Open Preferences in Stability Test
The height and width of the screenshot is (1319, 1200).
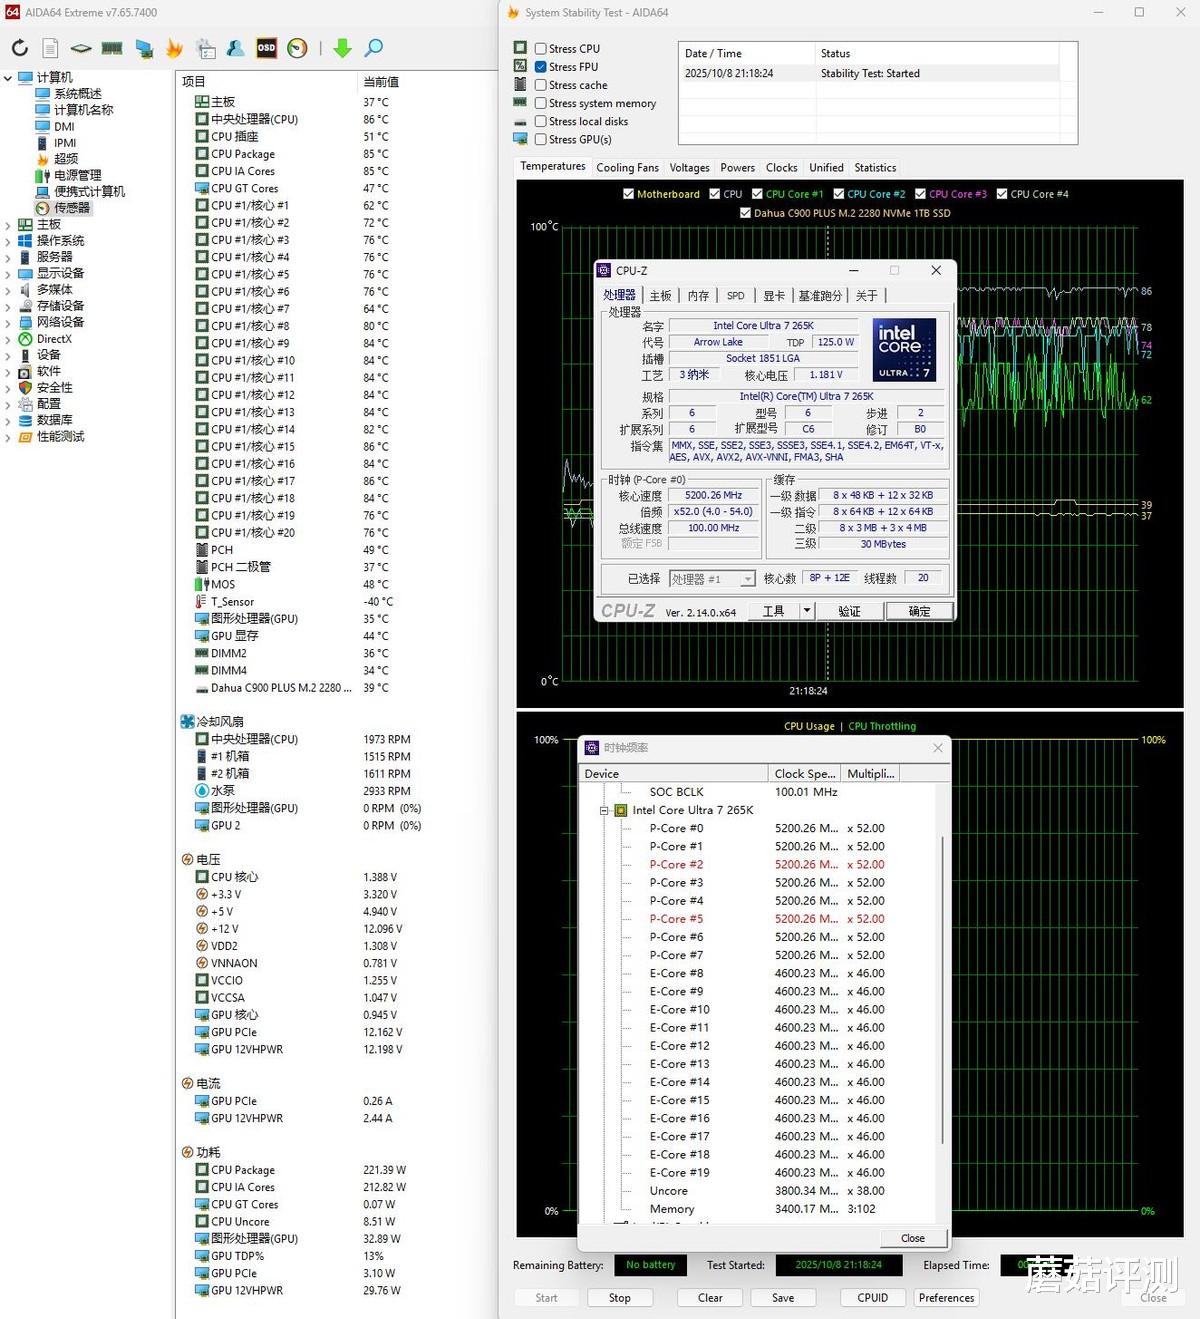point(946,1298)
